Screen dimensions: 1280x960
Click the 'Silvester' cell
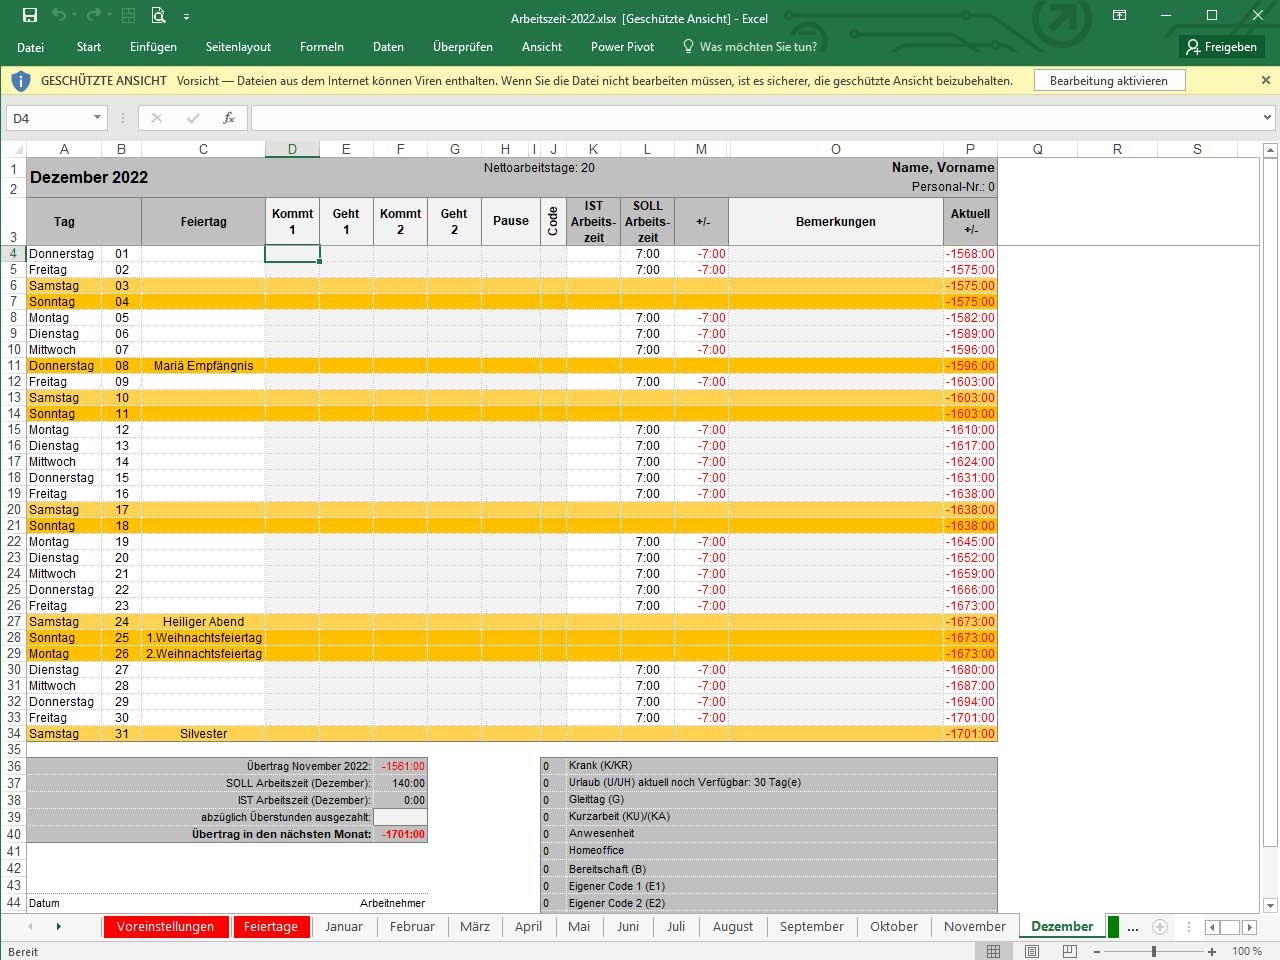(x=203, y=734)
